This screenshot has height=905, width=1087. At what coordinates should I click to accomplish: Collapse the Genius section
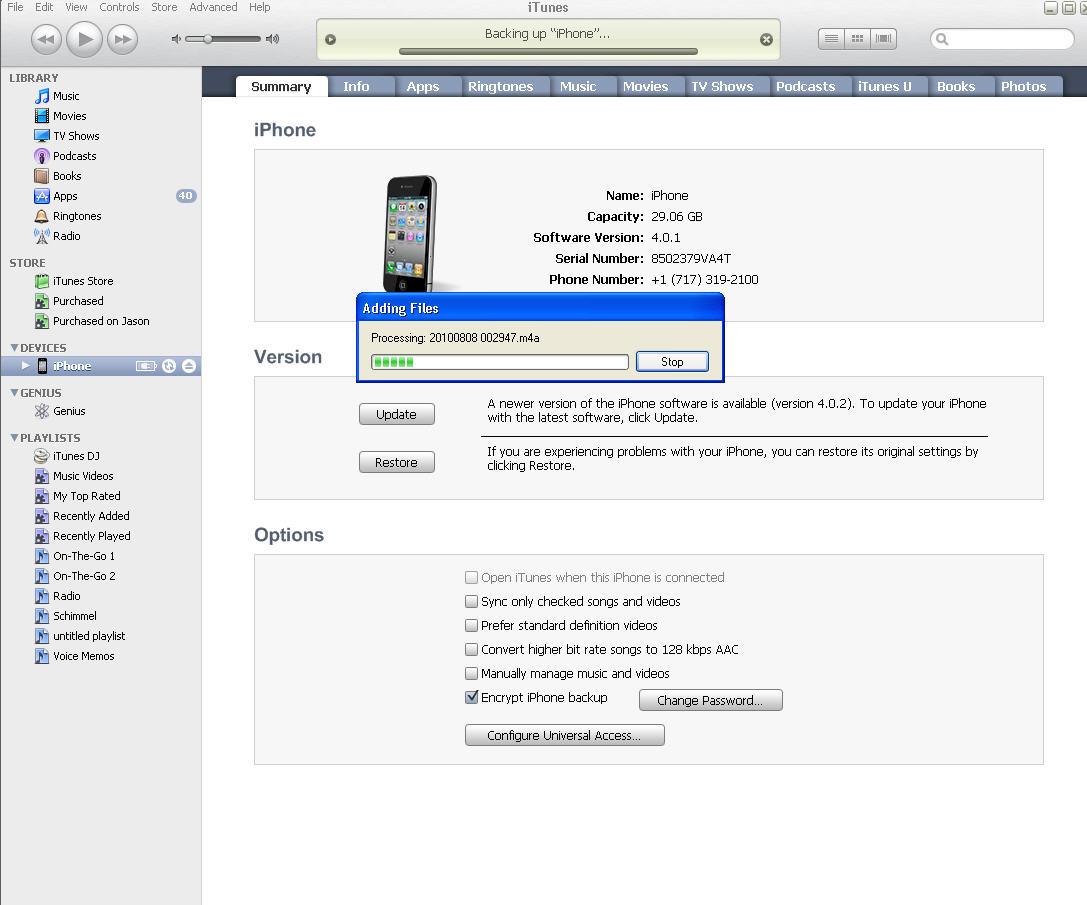(14, 393)
